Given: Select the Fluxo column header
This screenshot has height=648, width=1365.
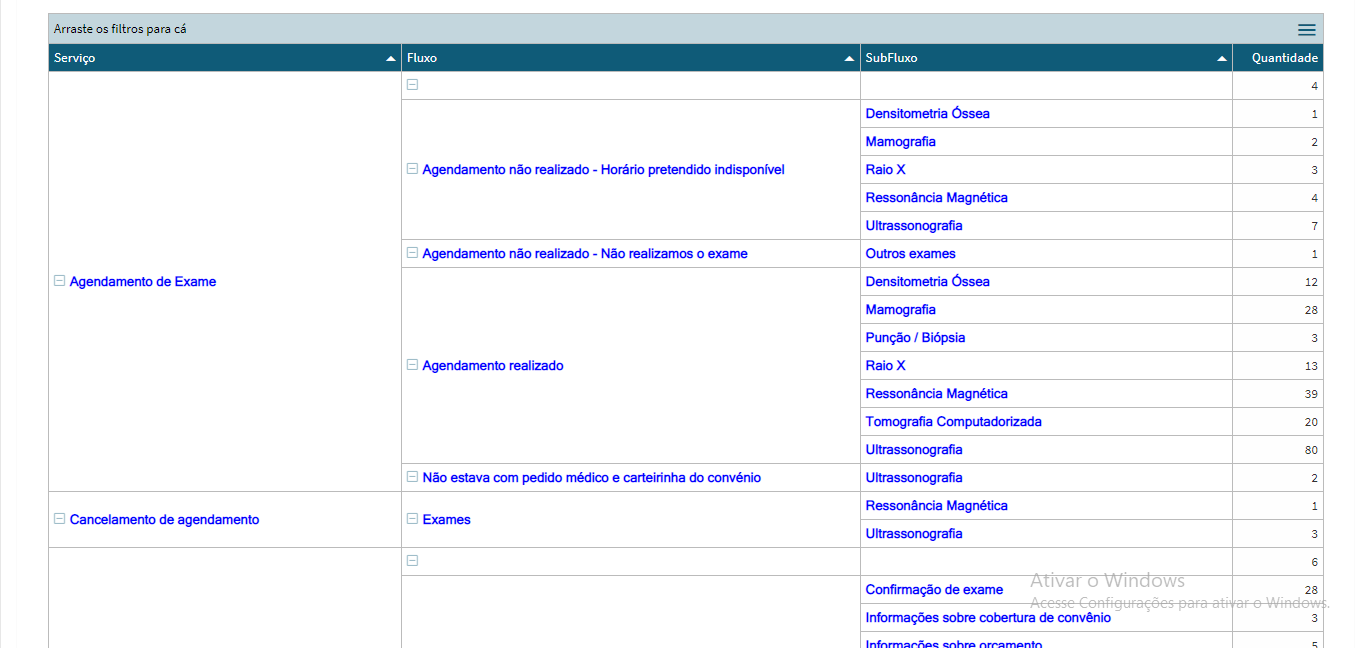Looking at the screenshot, I should 631,58.
